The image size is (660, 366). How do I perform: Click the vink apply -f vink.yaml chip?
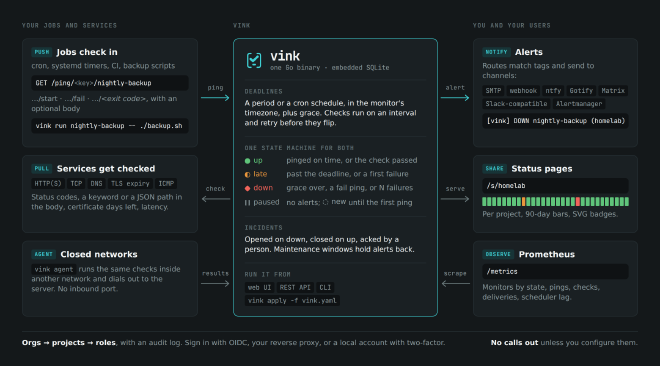(x=292, y=301)
